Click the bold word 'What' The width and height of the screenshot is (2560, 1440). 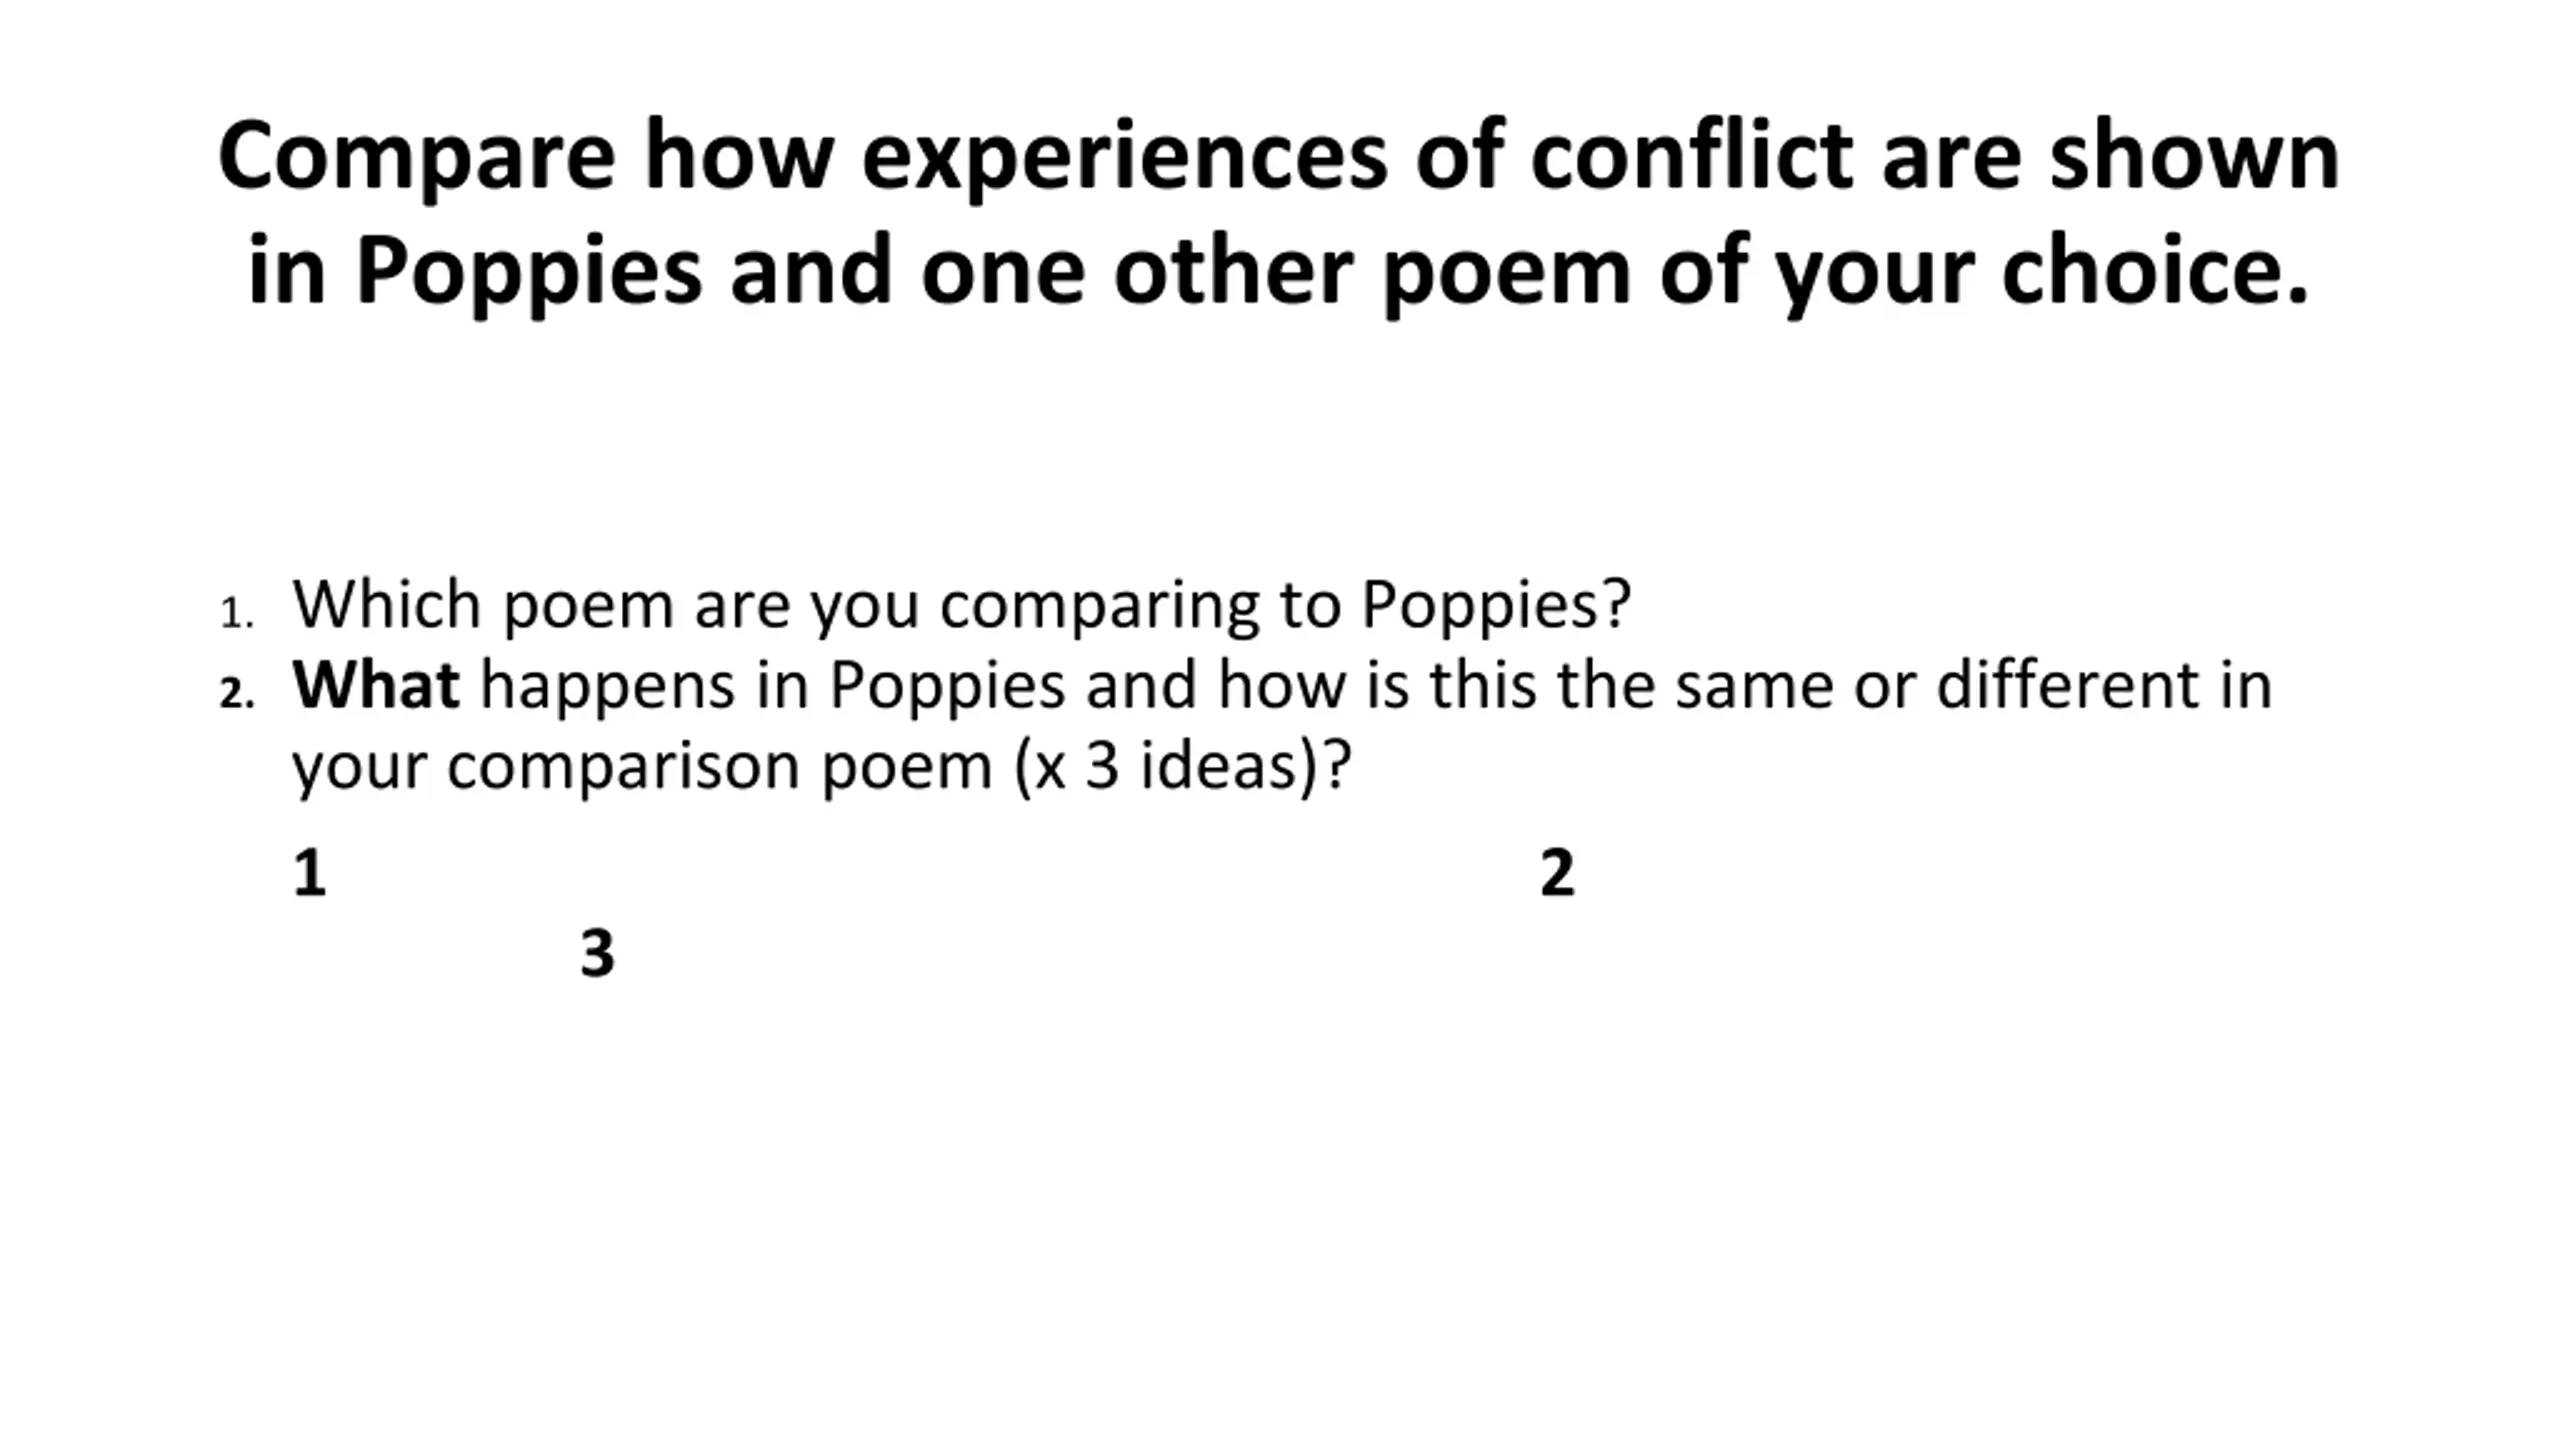coord(375,685)
